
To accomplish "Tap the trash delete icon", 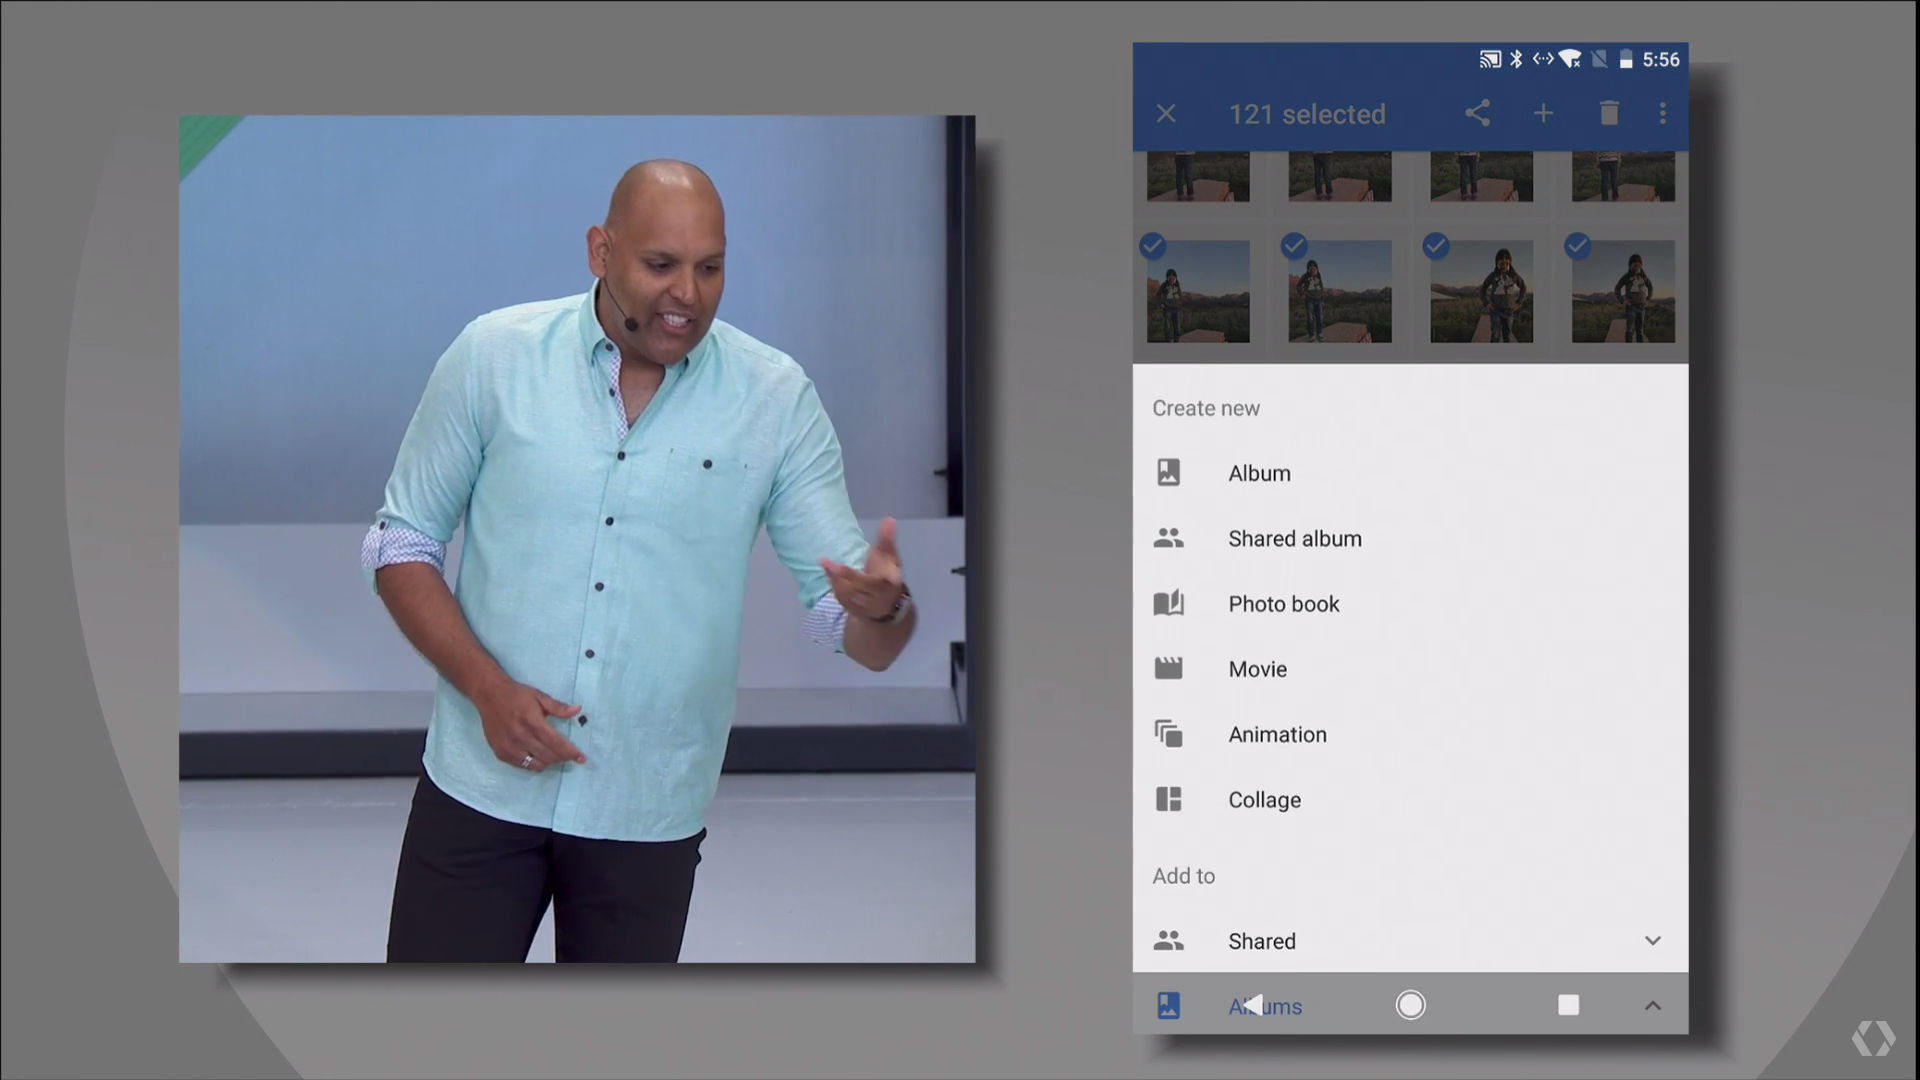I will tap(1609, 113).
